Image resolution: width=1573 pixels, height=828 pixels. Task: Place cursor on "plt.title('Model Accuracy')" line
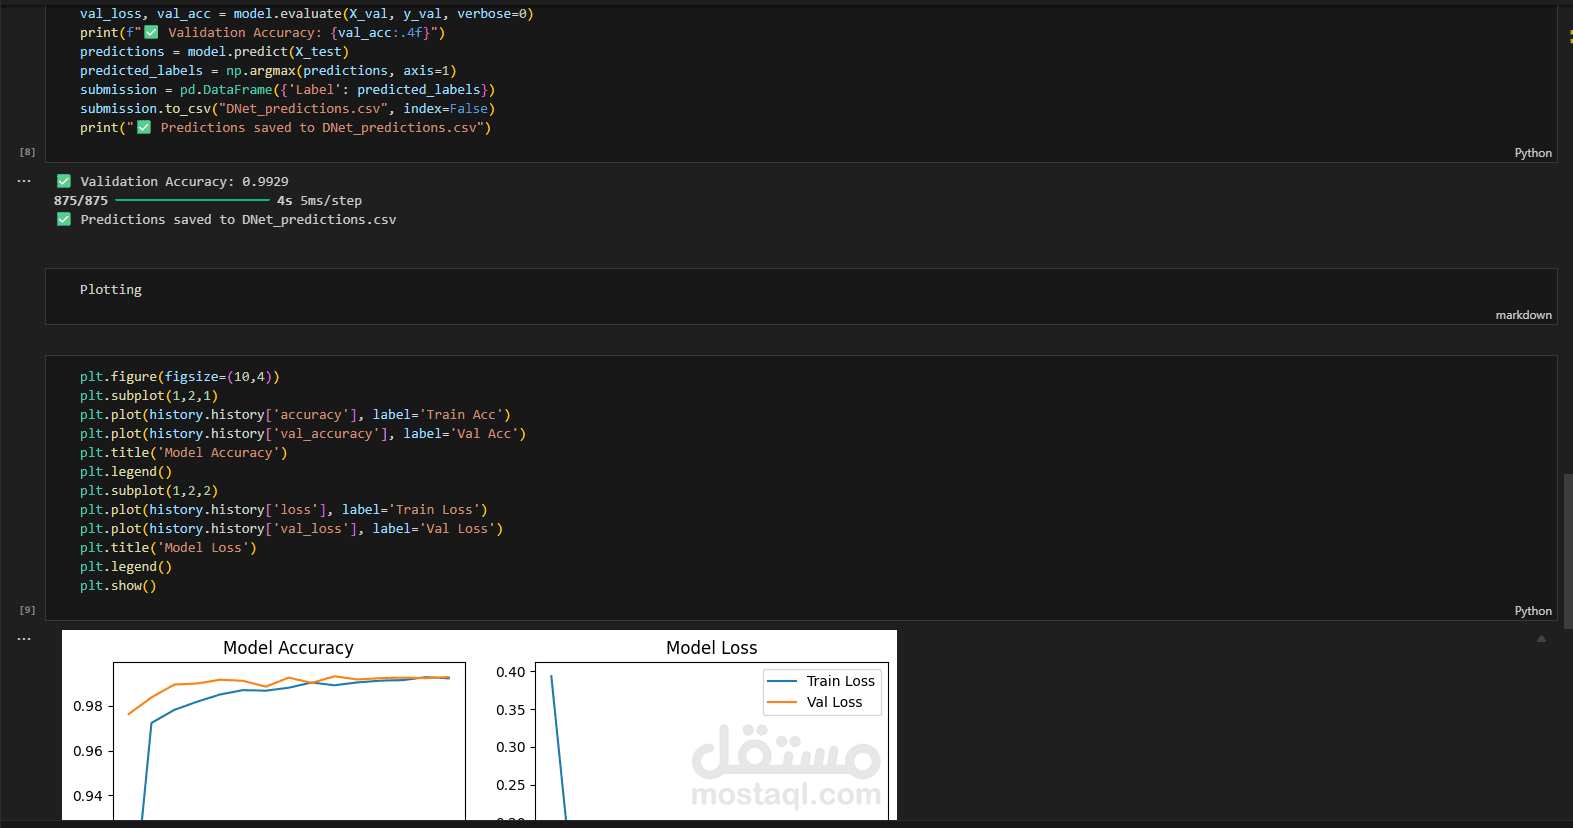pyautogui.click(x=184, y=452)
